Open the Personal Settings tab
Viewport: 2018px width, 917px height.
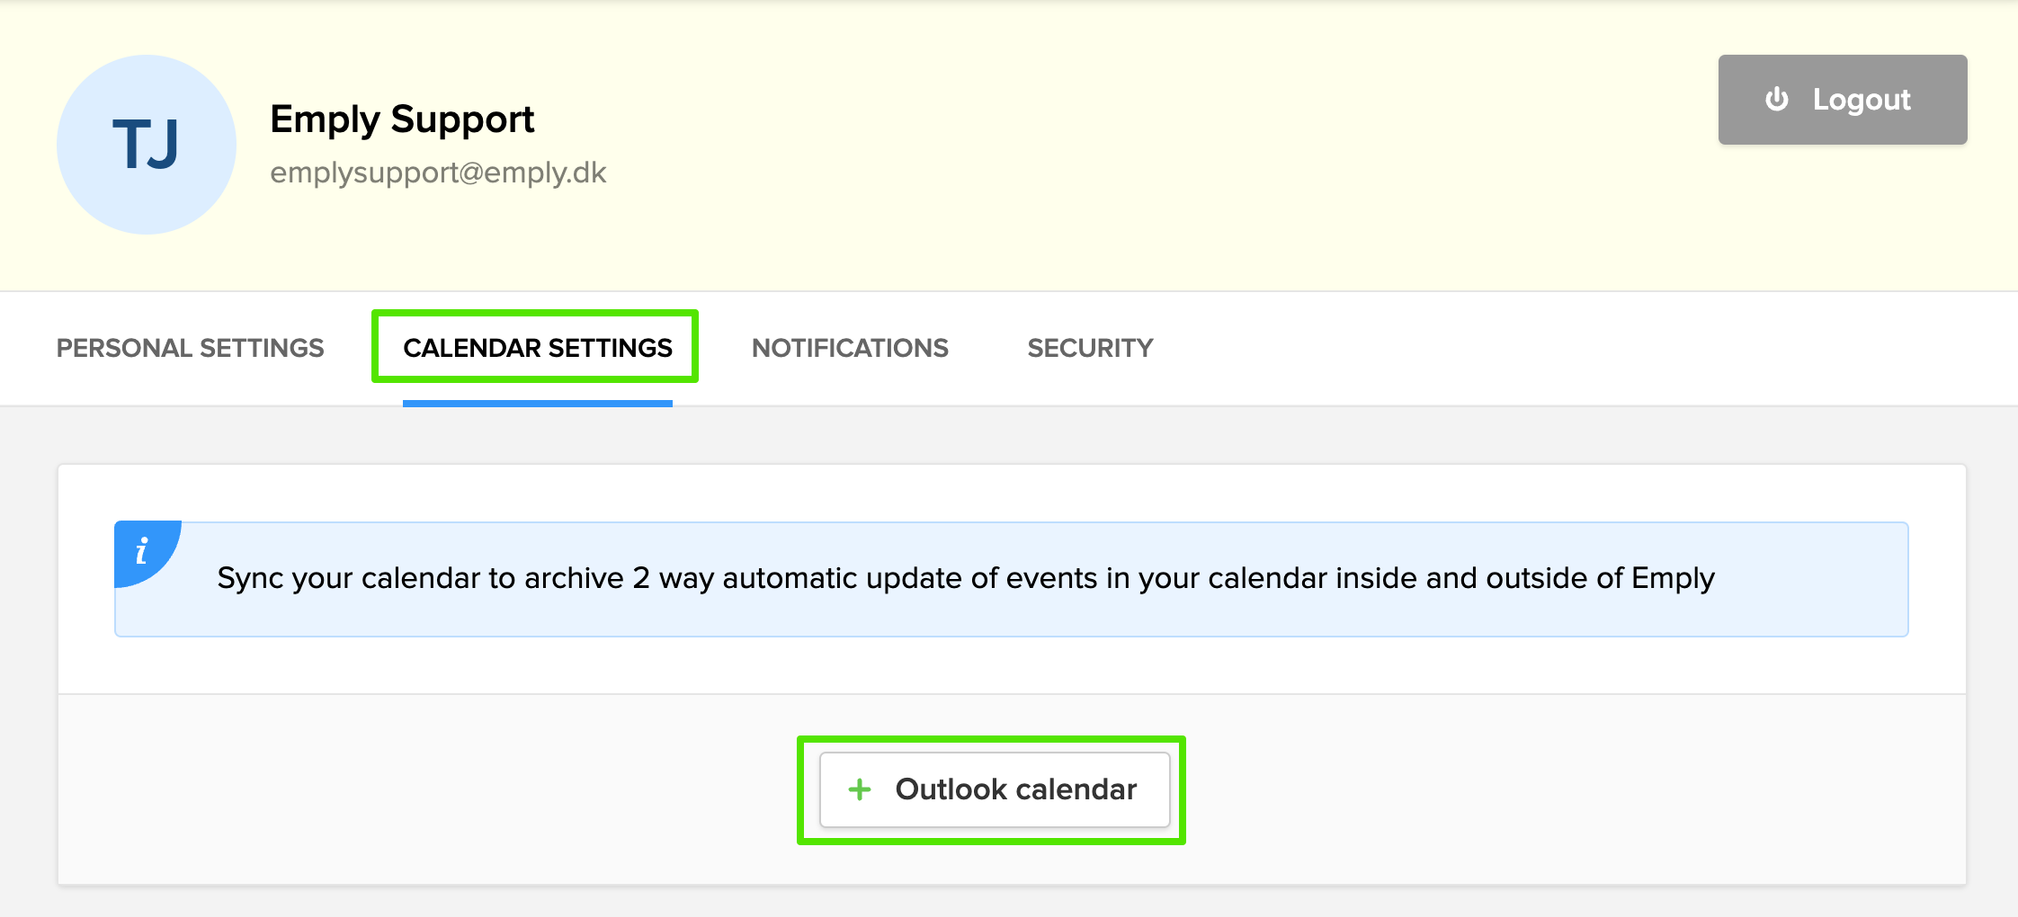[x=190, y=348]
